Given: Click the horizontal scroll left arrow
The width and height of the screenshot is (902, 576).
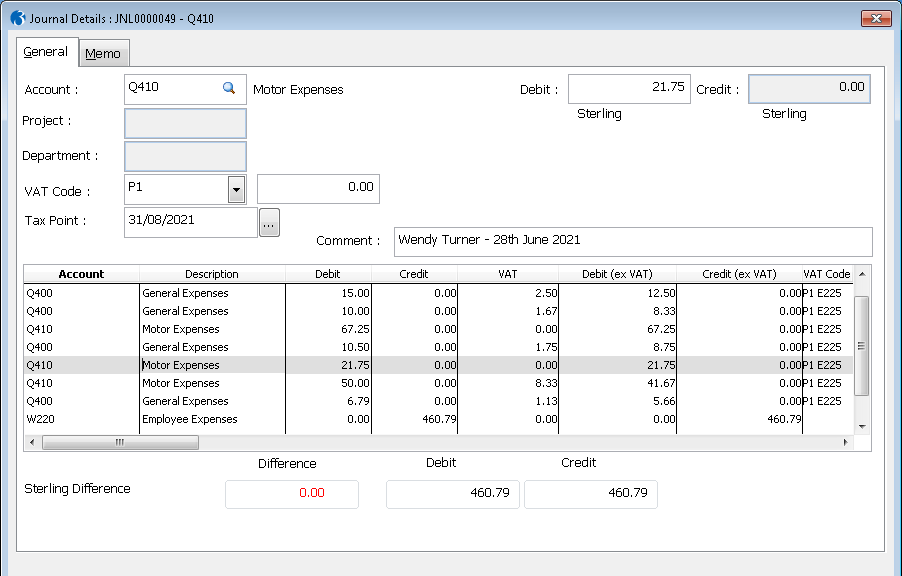Looking at the screenshot, I should 32,443.
